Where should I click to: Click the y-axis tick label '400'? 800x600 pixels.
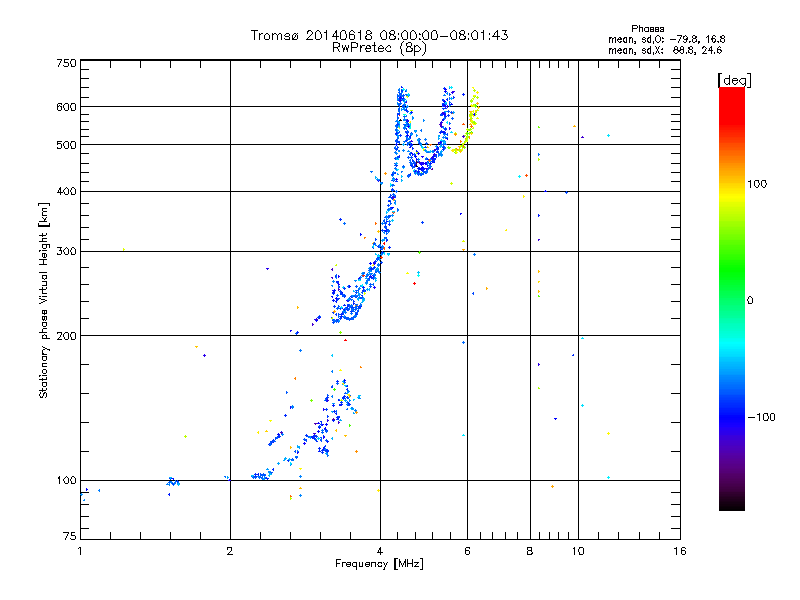click(x=66, y=192)
